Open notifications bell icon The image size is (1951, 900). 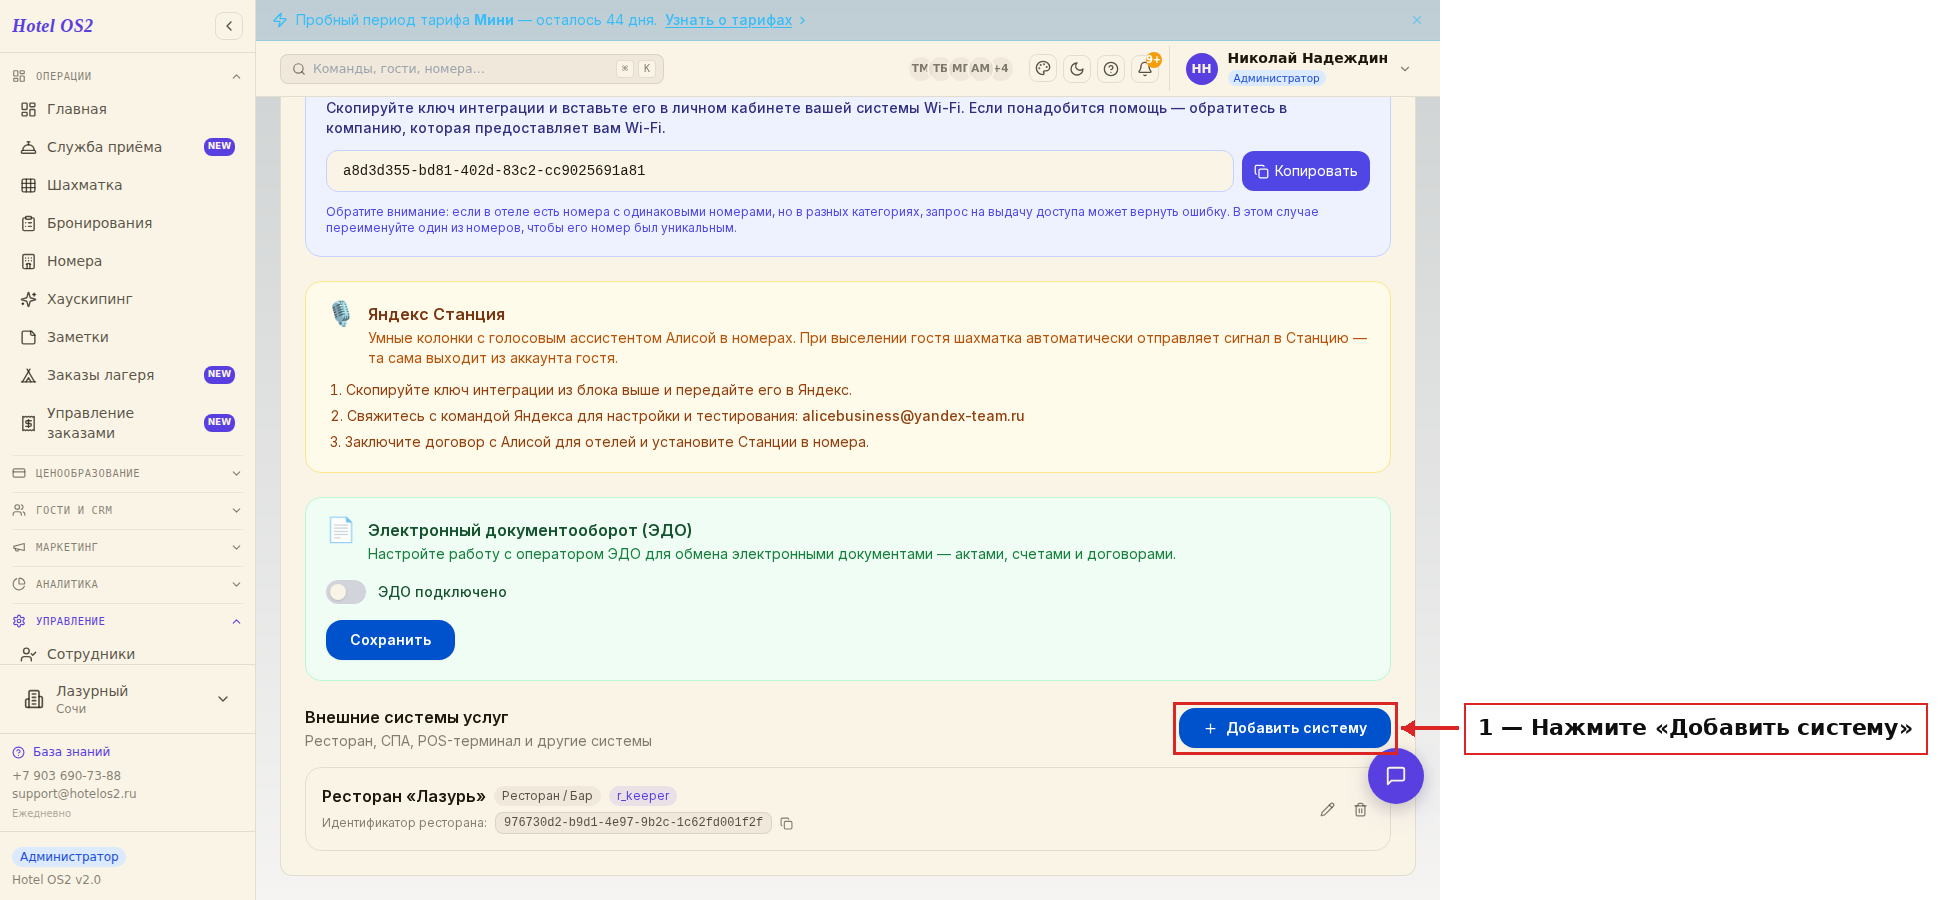tap(1145, 69)
